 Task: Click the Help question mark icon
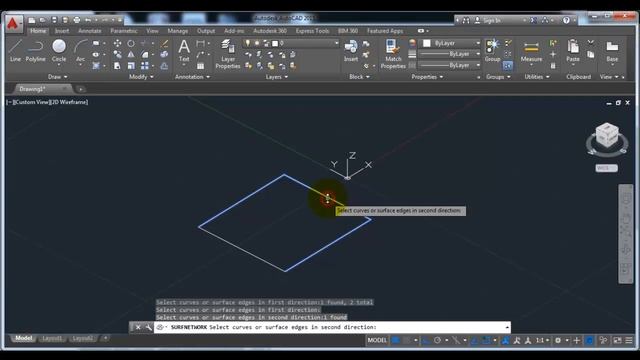[566, 20]
